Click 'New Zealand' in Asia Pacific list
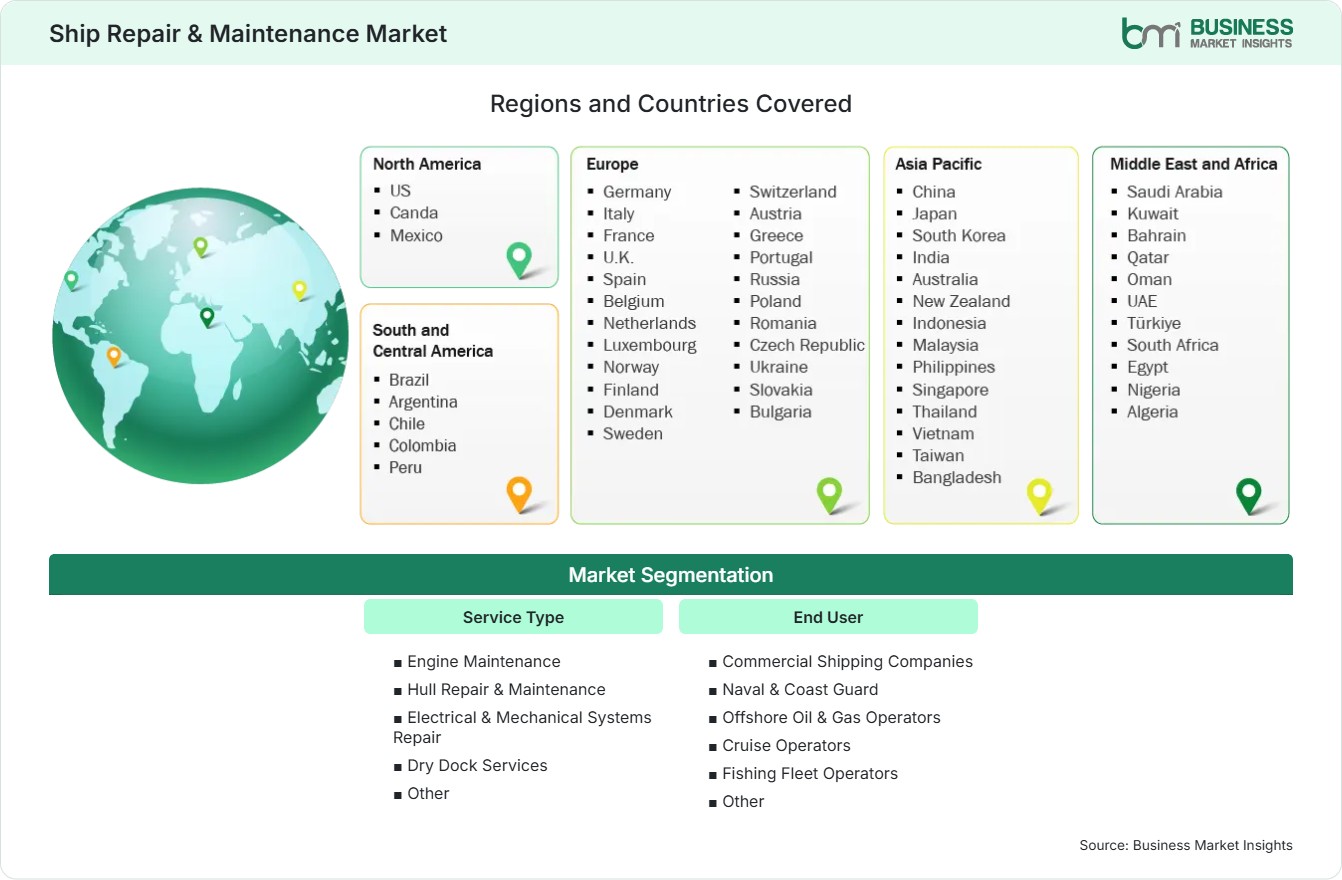1342x880 pixels. (961, 301)
